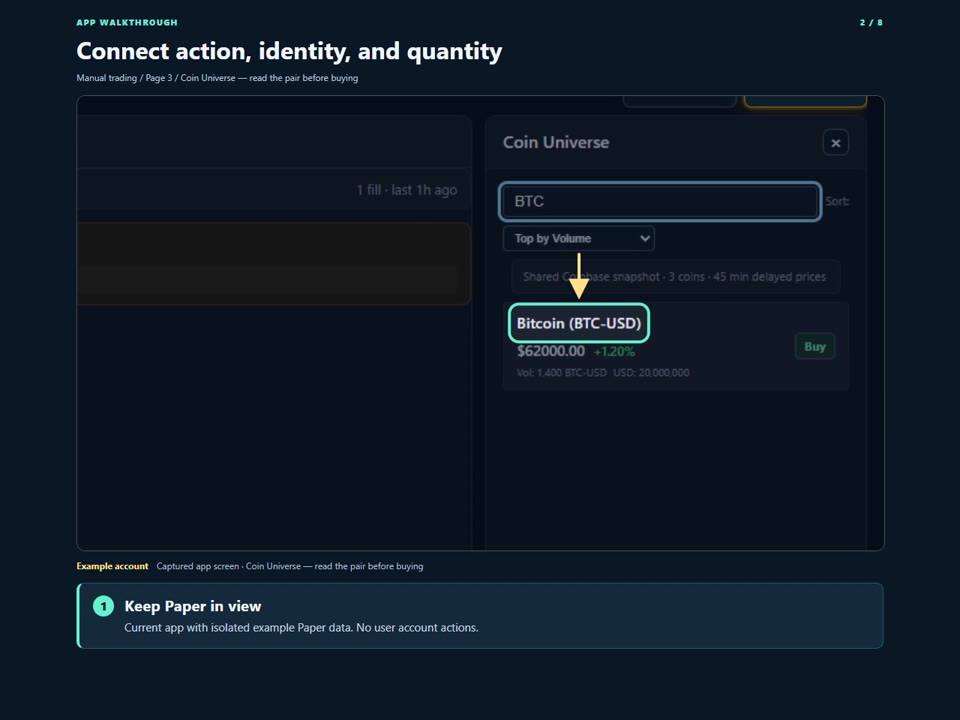Click the numbered step 1 circle icon
960x720 pixels.
(103, 606)
